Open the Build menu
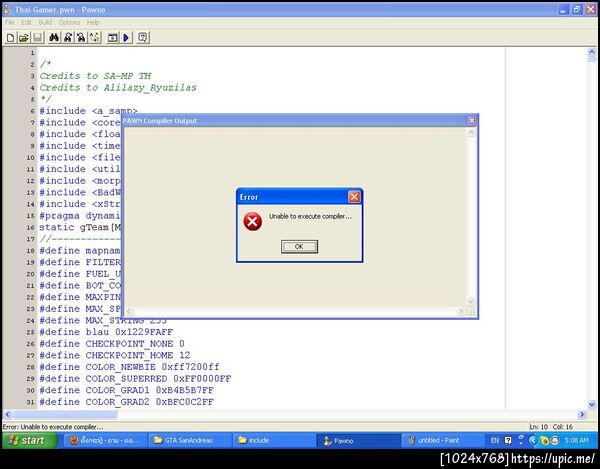Viewport: 600px width, 469px height. 45,22
